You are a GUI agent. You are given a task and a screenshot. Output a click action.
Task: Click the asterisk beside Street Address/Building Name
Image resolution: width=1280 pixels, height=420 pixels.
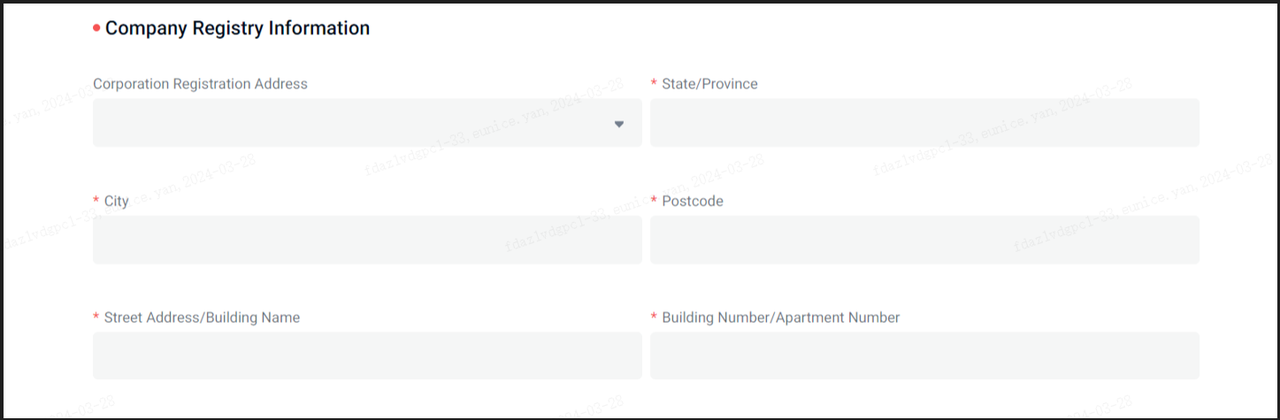point(96,318)
